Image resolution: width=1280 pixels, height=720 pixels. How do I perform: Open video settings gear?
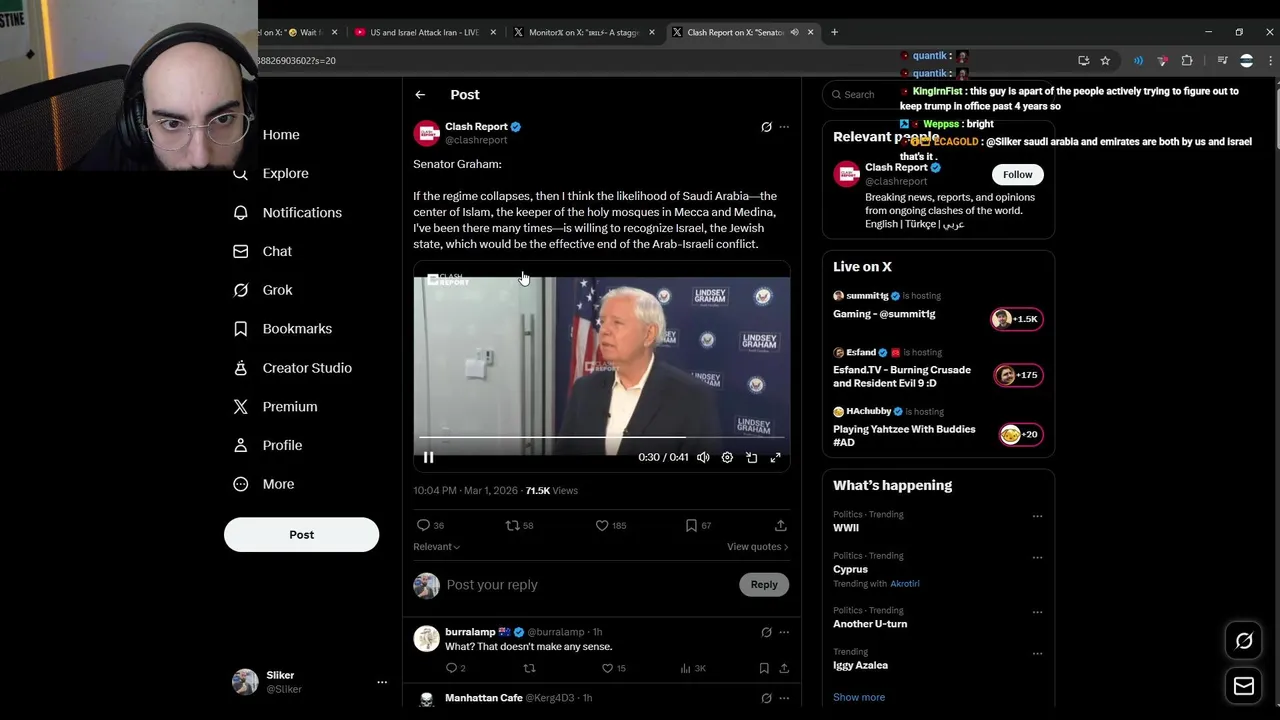pos(727,457)
